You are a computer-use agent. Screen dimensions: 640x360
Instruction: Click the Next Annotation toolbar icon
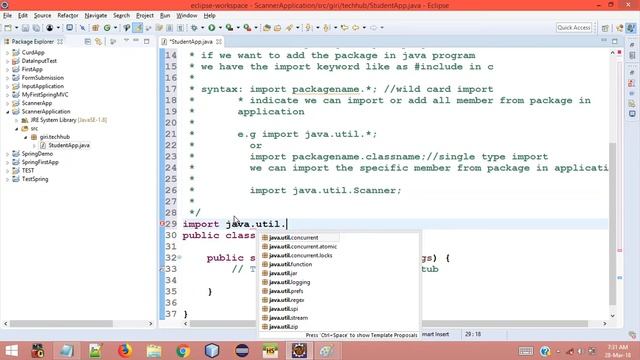click(309, 28)
